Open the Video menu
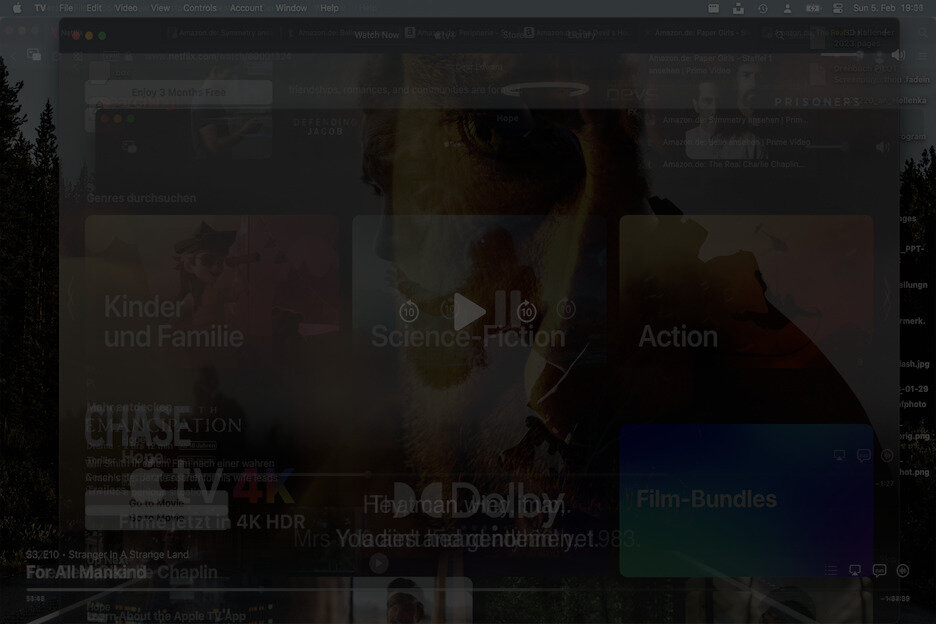The width and height of the screenshot is (936, 624). tap(126, 8)
